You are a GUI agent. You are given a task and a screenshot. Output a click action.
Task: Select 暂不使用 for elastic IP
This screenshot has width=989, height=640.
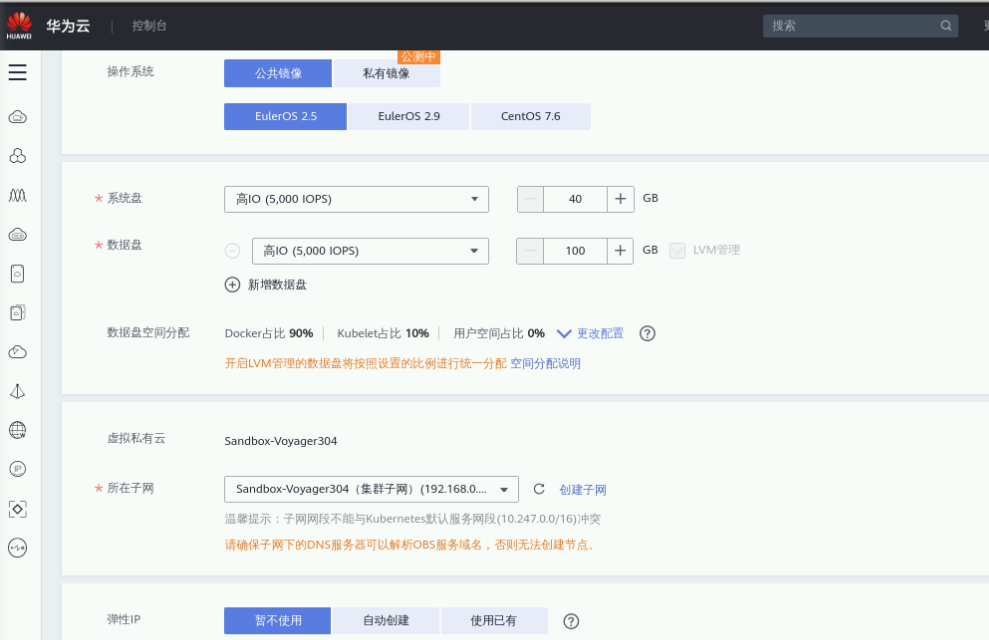click(x=278, y=620)
